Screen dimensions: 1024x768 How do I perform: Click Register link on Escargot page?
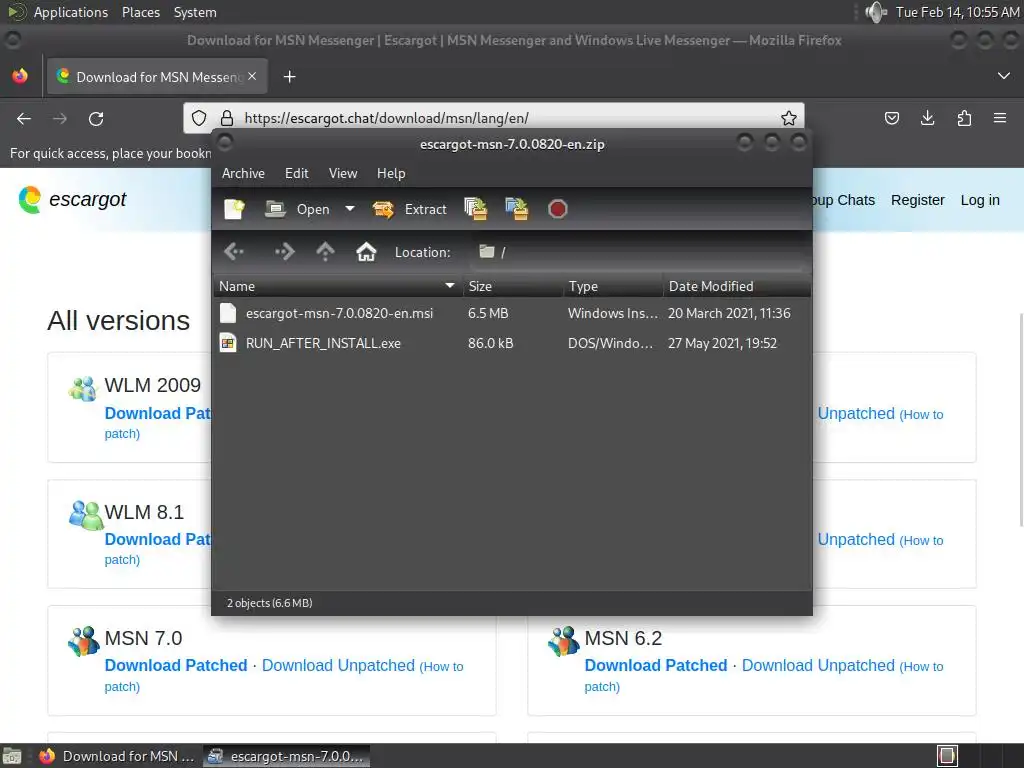point(918,200)
